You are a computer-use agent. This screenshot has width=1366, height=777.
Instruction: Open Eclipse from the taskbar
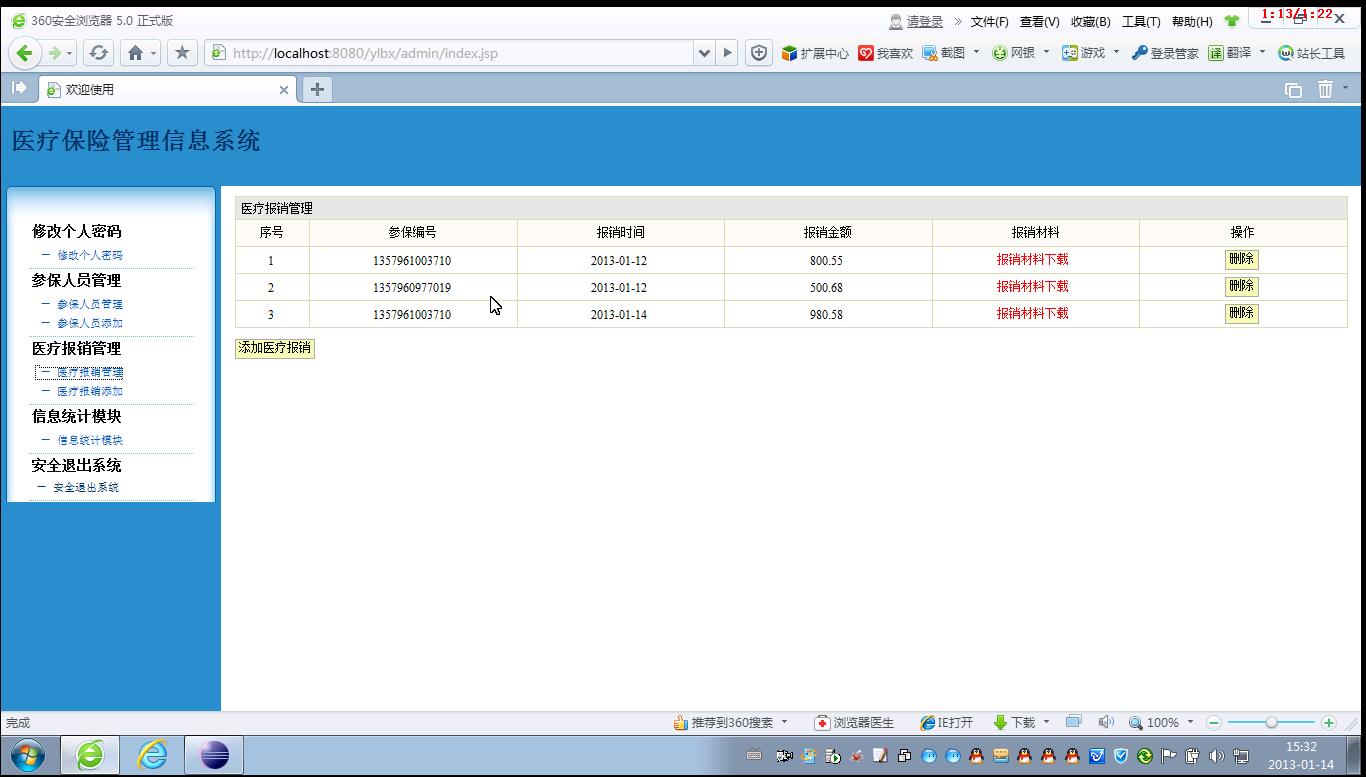tap(215, 755)
